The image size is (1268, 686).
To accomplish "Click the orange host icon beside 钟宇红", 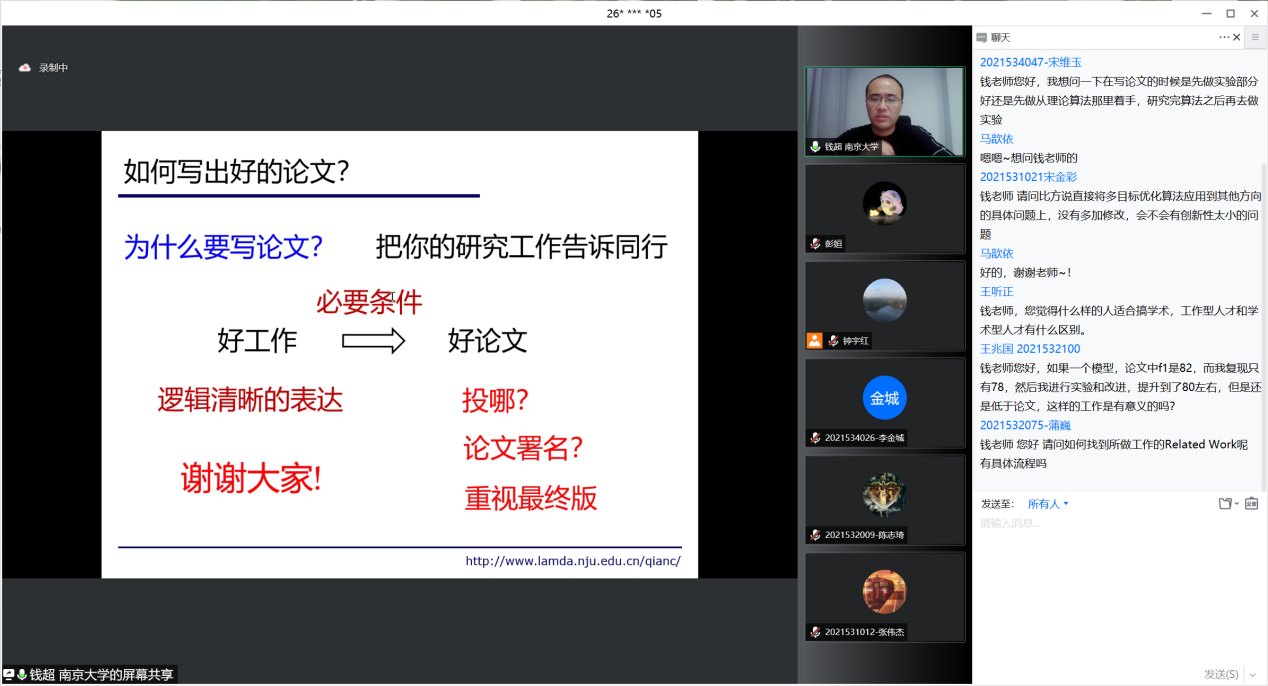I will 814,341.
